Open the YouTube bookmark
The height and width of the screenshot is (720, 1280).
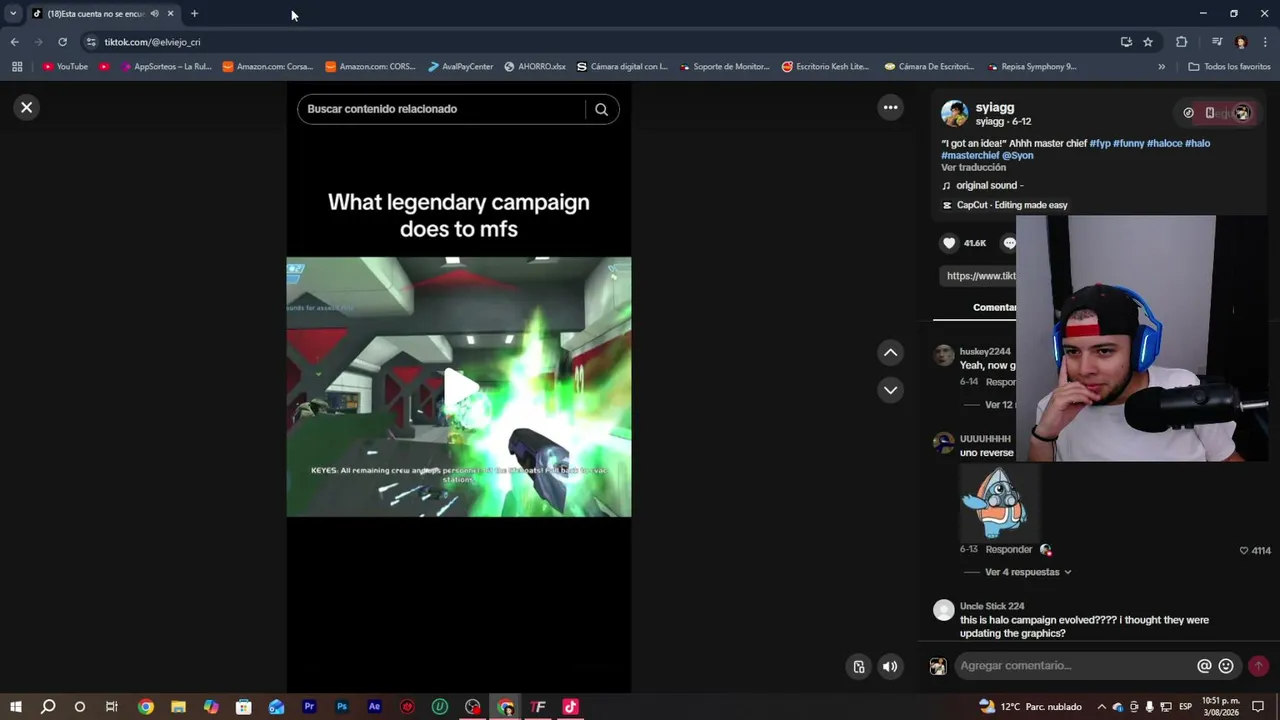click(x=65, y=67)
